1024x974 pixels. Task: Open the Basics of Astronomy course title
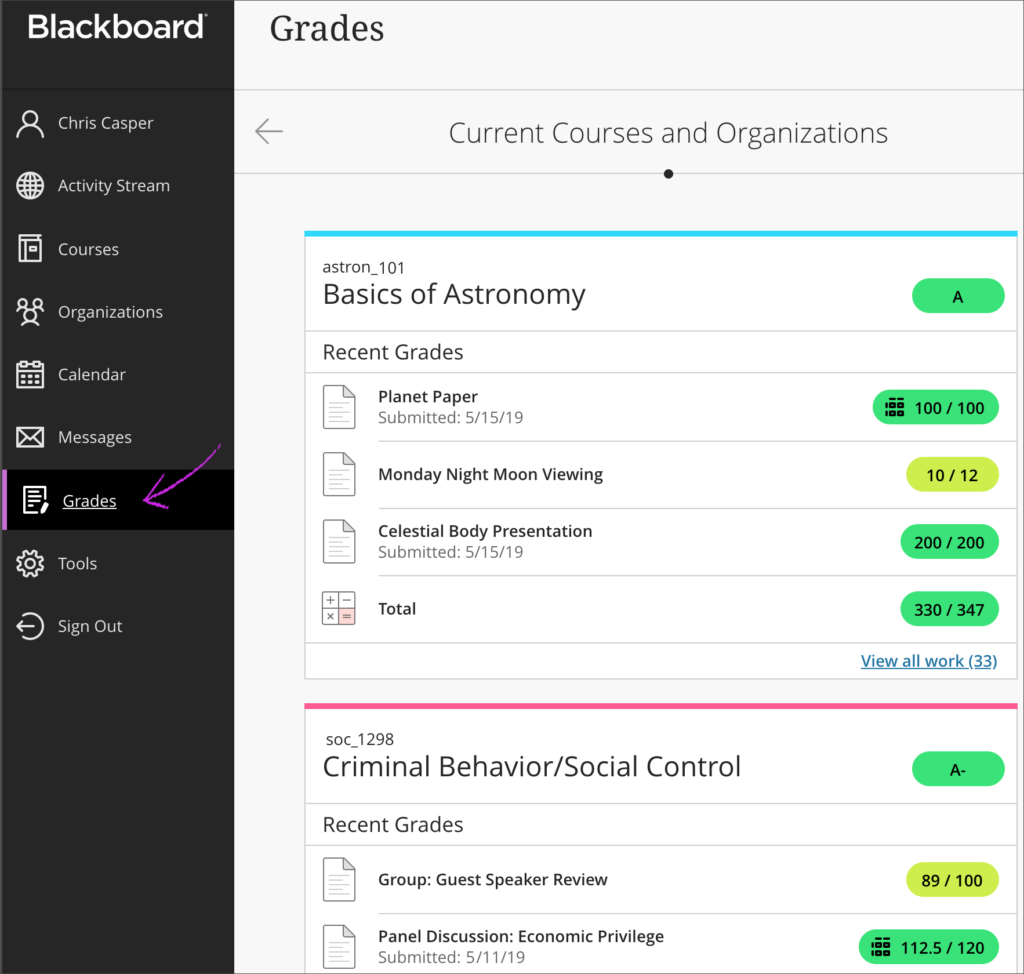click(454, 295)
